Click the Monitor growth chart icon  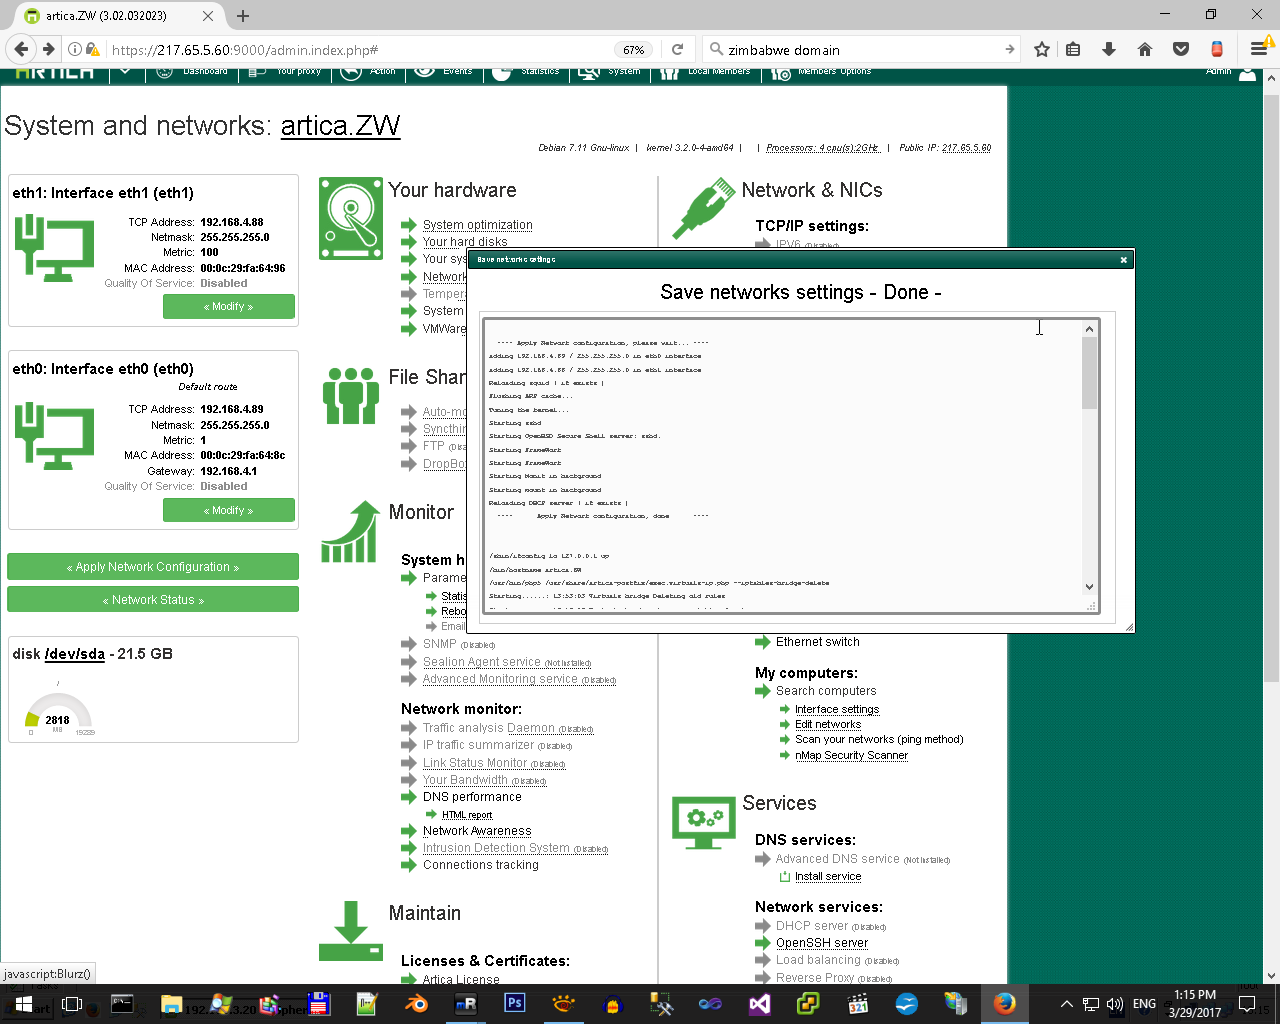[350, 532]
